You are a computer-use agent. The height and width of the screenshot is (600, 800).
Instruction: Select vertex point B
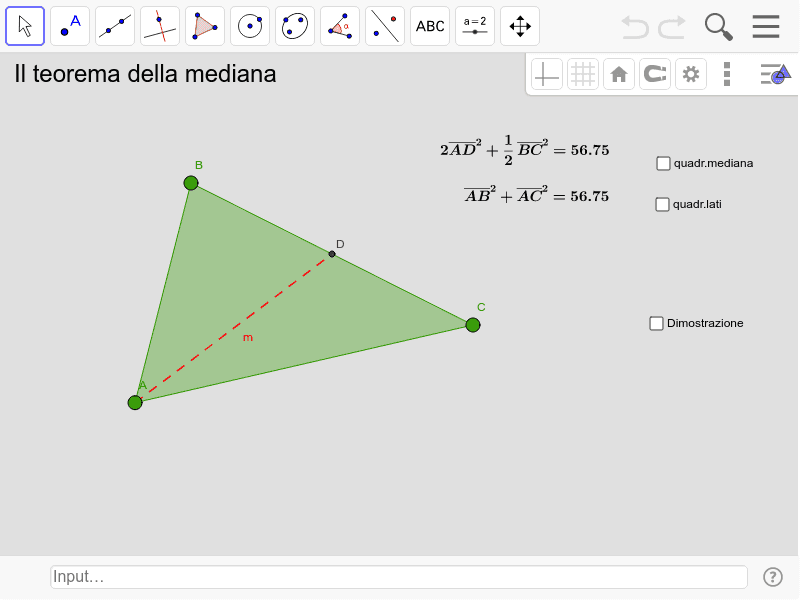pyautogui.click(x=191, y=183)
